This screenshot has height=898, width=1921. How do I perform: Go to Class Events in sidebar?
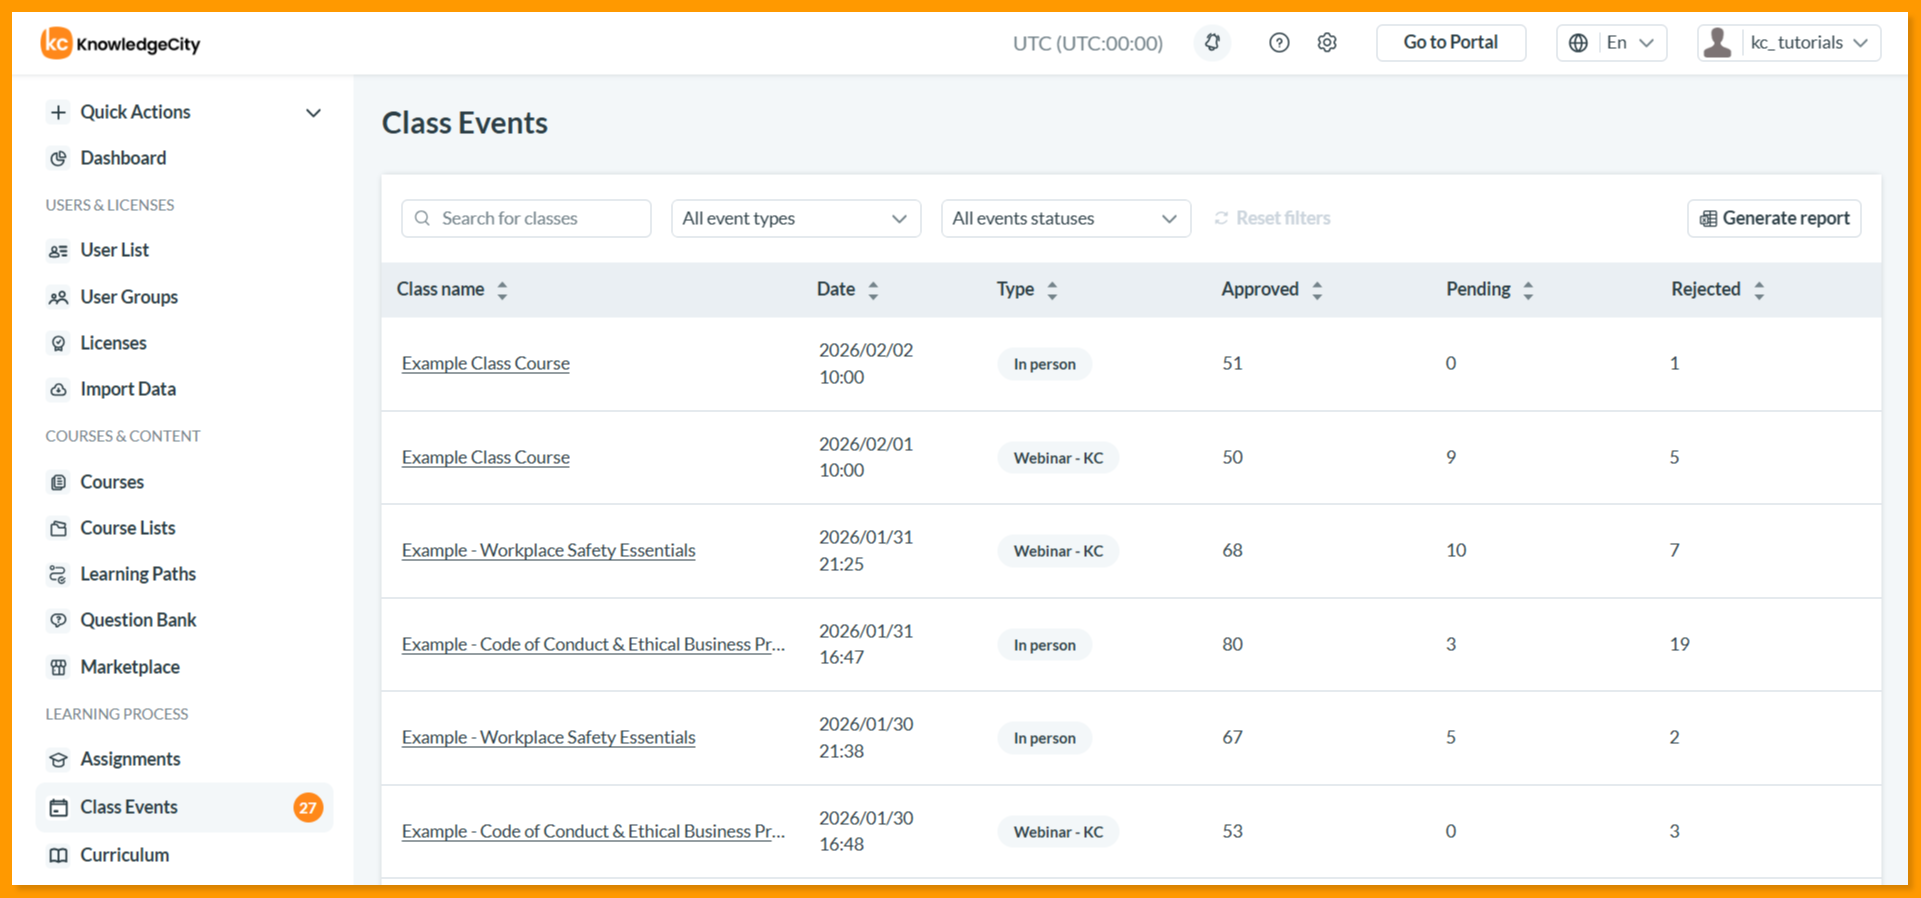pyautogui.click(x=185, y=807)
